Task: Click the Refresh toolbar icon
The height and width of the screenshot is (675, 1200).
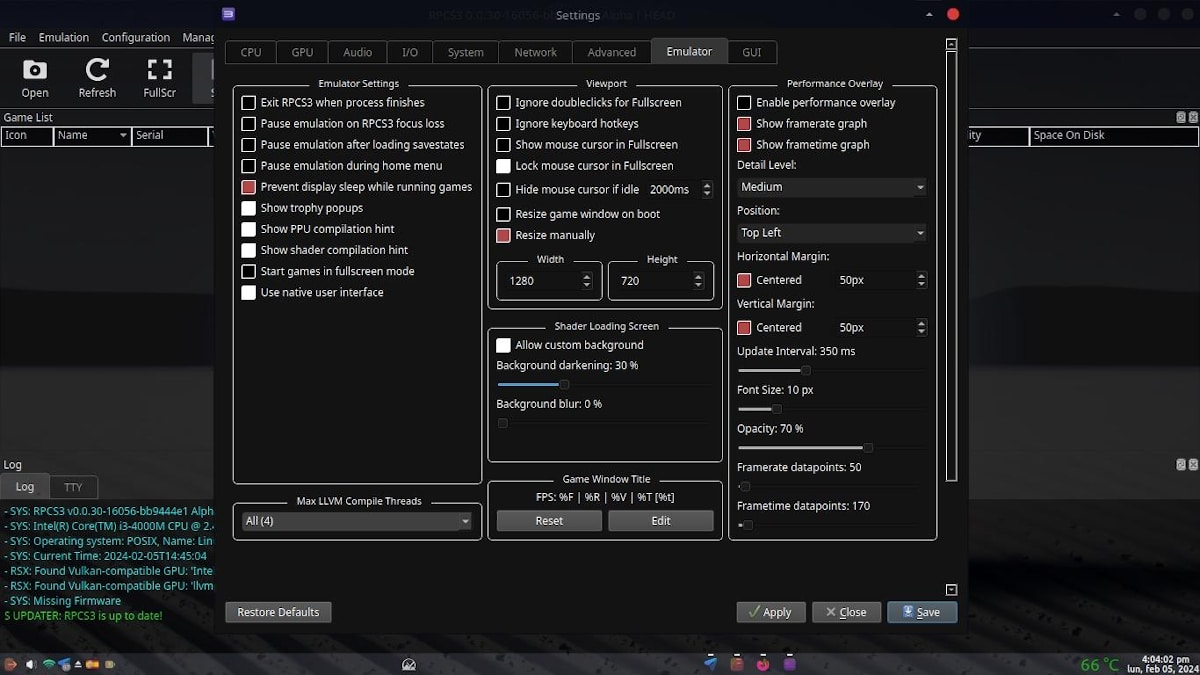Action: pyautogui.click(x=97, y=78)
